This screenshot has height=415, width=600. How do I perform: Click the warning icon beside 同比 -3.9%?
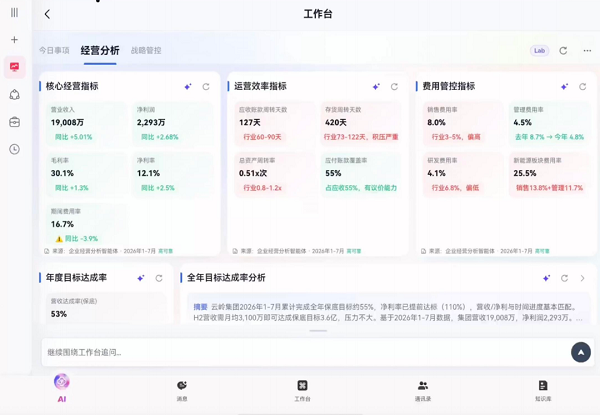tap(59, 239)
